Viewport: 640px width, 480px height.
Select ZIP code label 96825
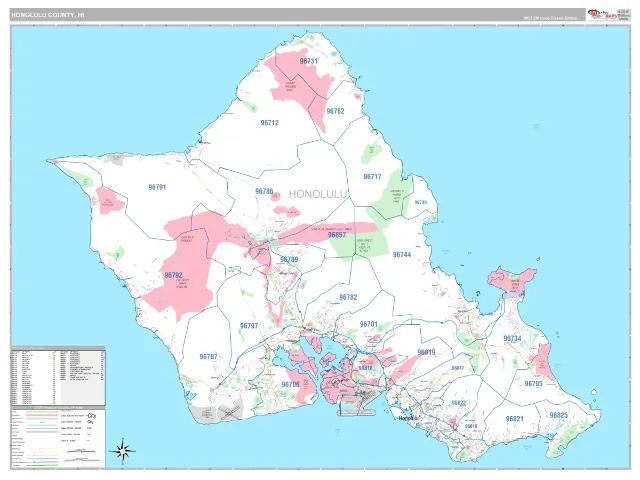558,415
